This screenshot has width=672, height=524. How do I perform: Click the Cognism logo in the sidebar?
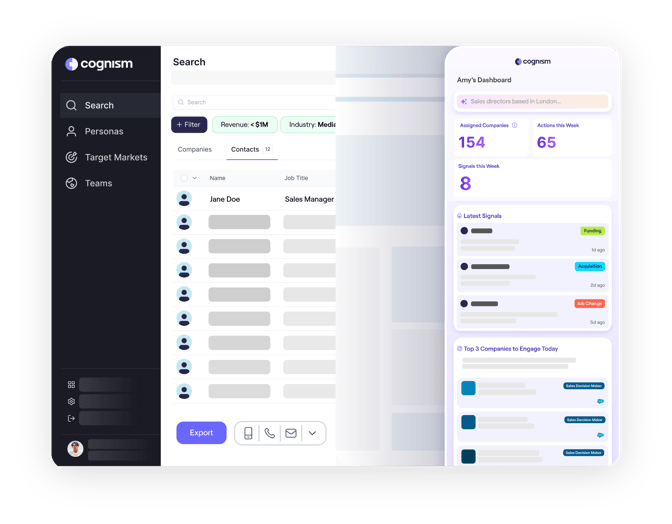[x=99, y=64]
